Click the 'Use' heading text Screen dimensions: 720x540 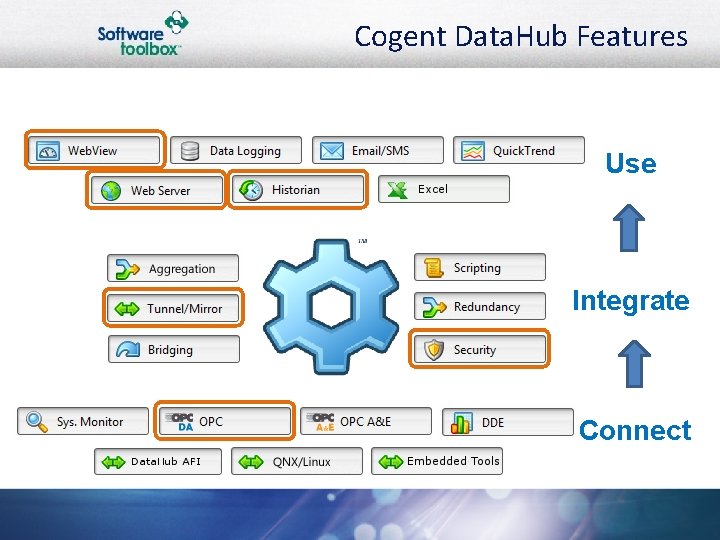coord(630,163)
